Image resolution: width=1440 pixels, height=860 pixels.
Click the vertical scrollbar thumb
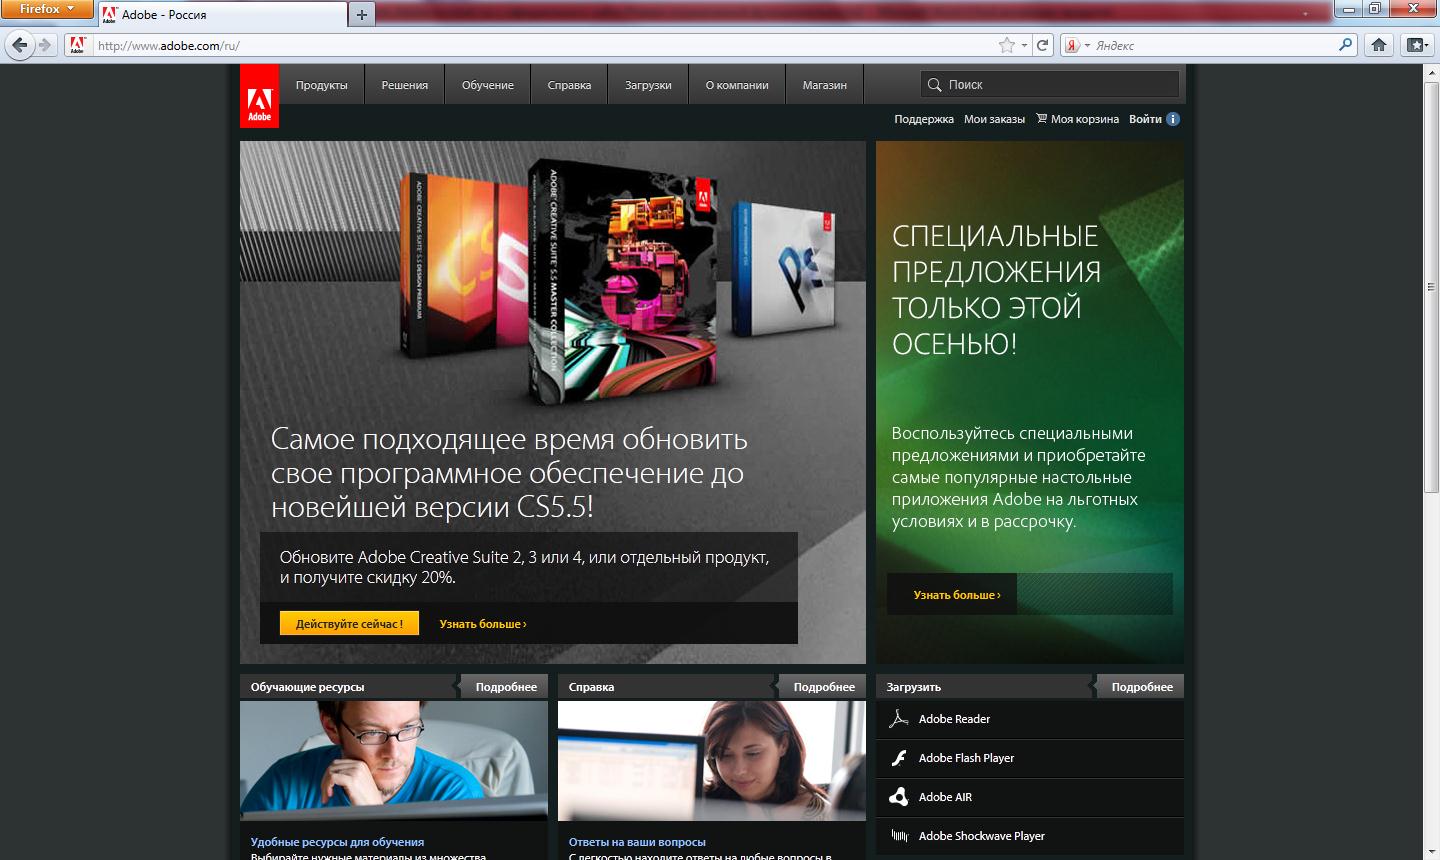[1431, 287]
